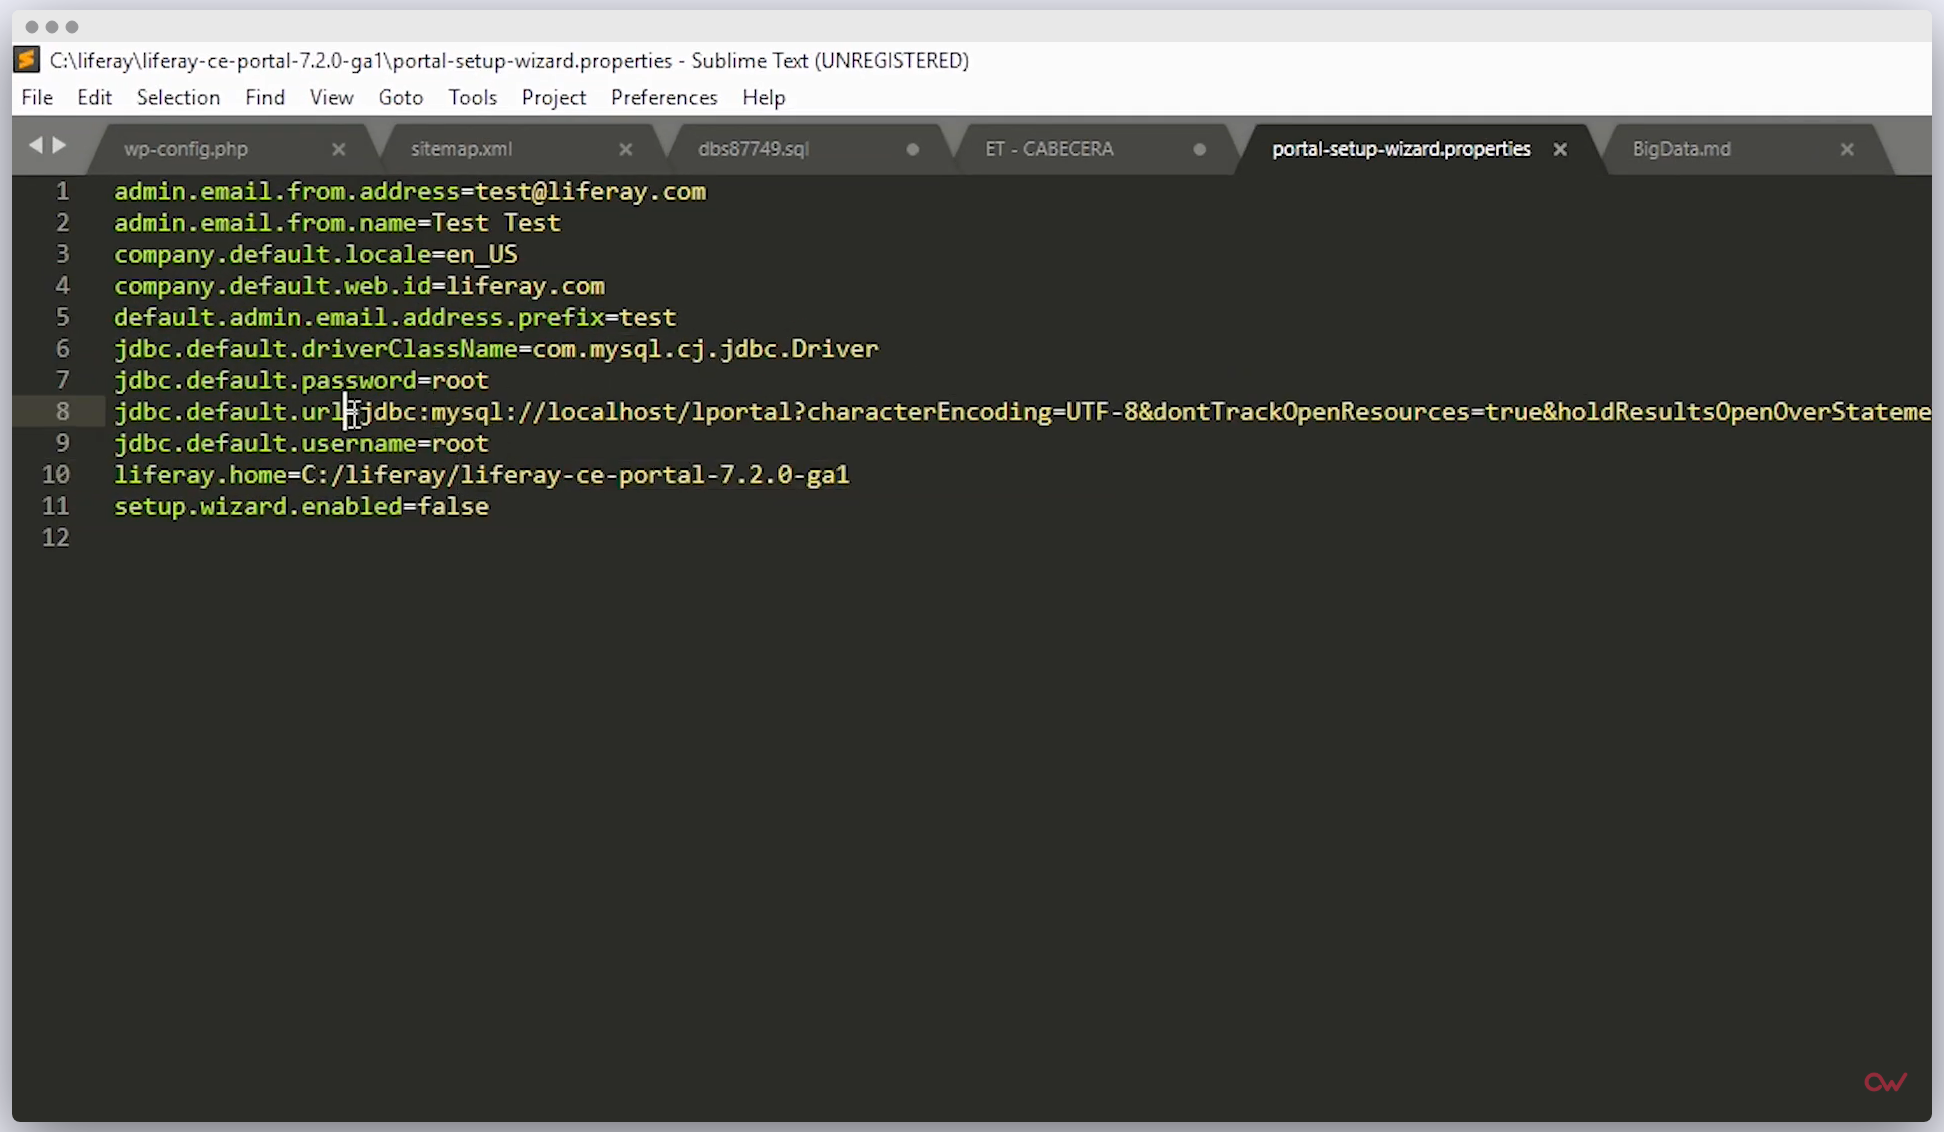Click text 'admin.email.from.address=test@liferay.com'
Viewport: 1944px width, 1132px height.
click(x=410, y=191)
